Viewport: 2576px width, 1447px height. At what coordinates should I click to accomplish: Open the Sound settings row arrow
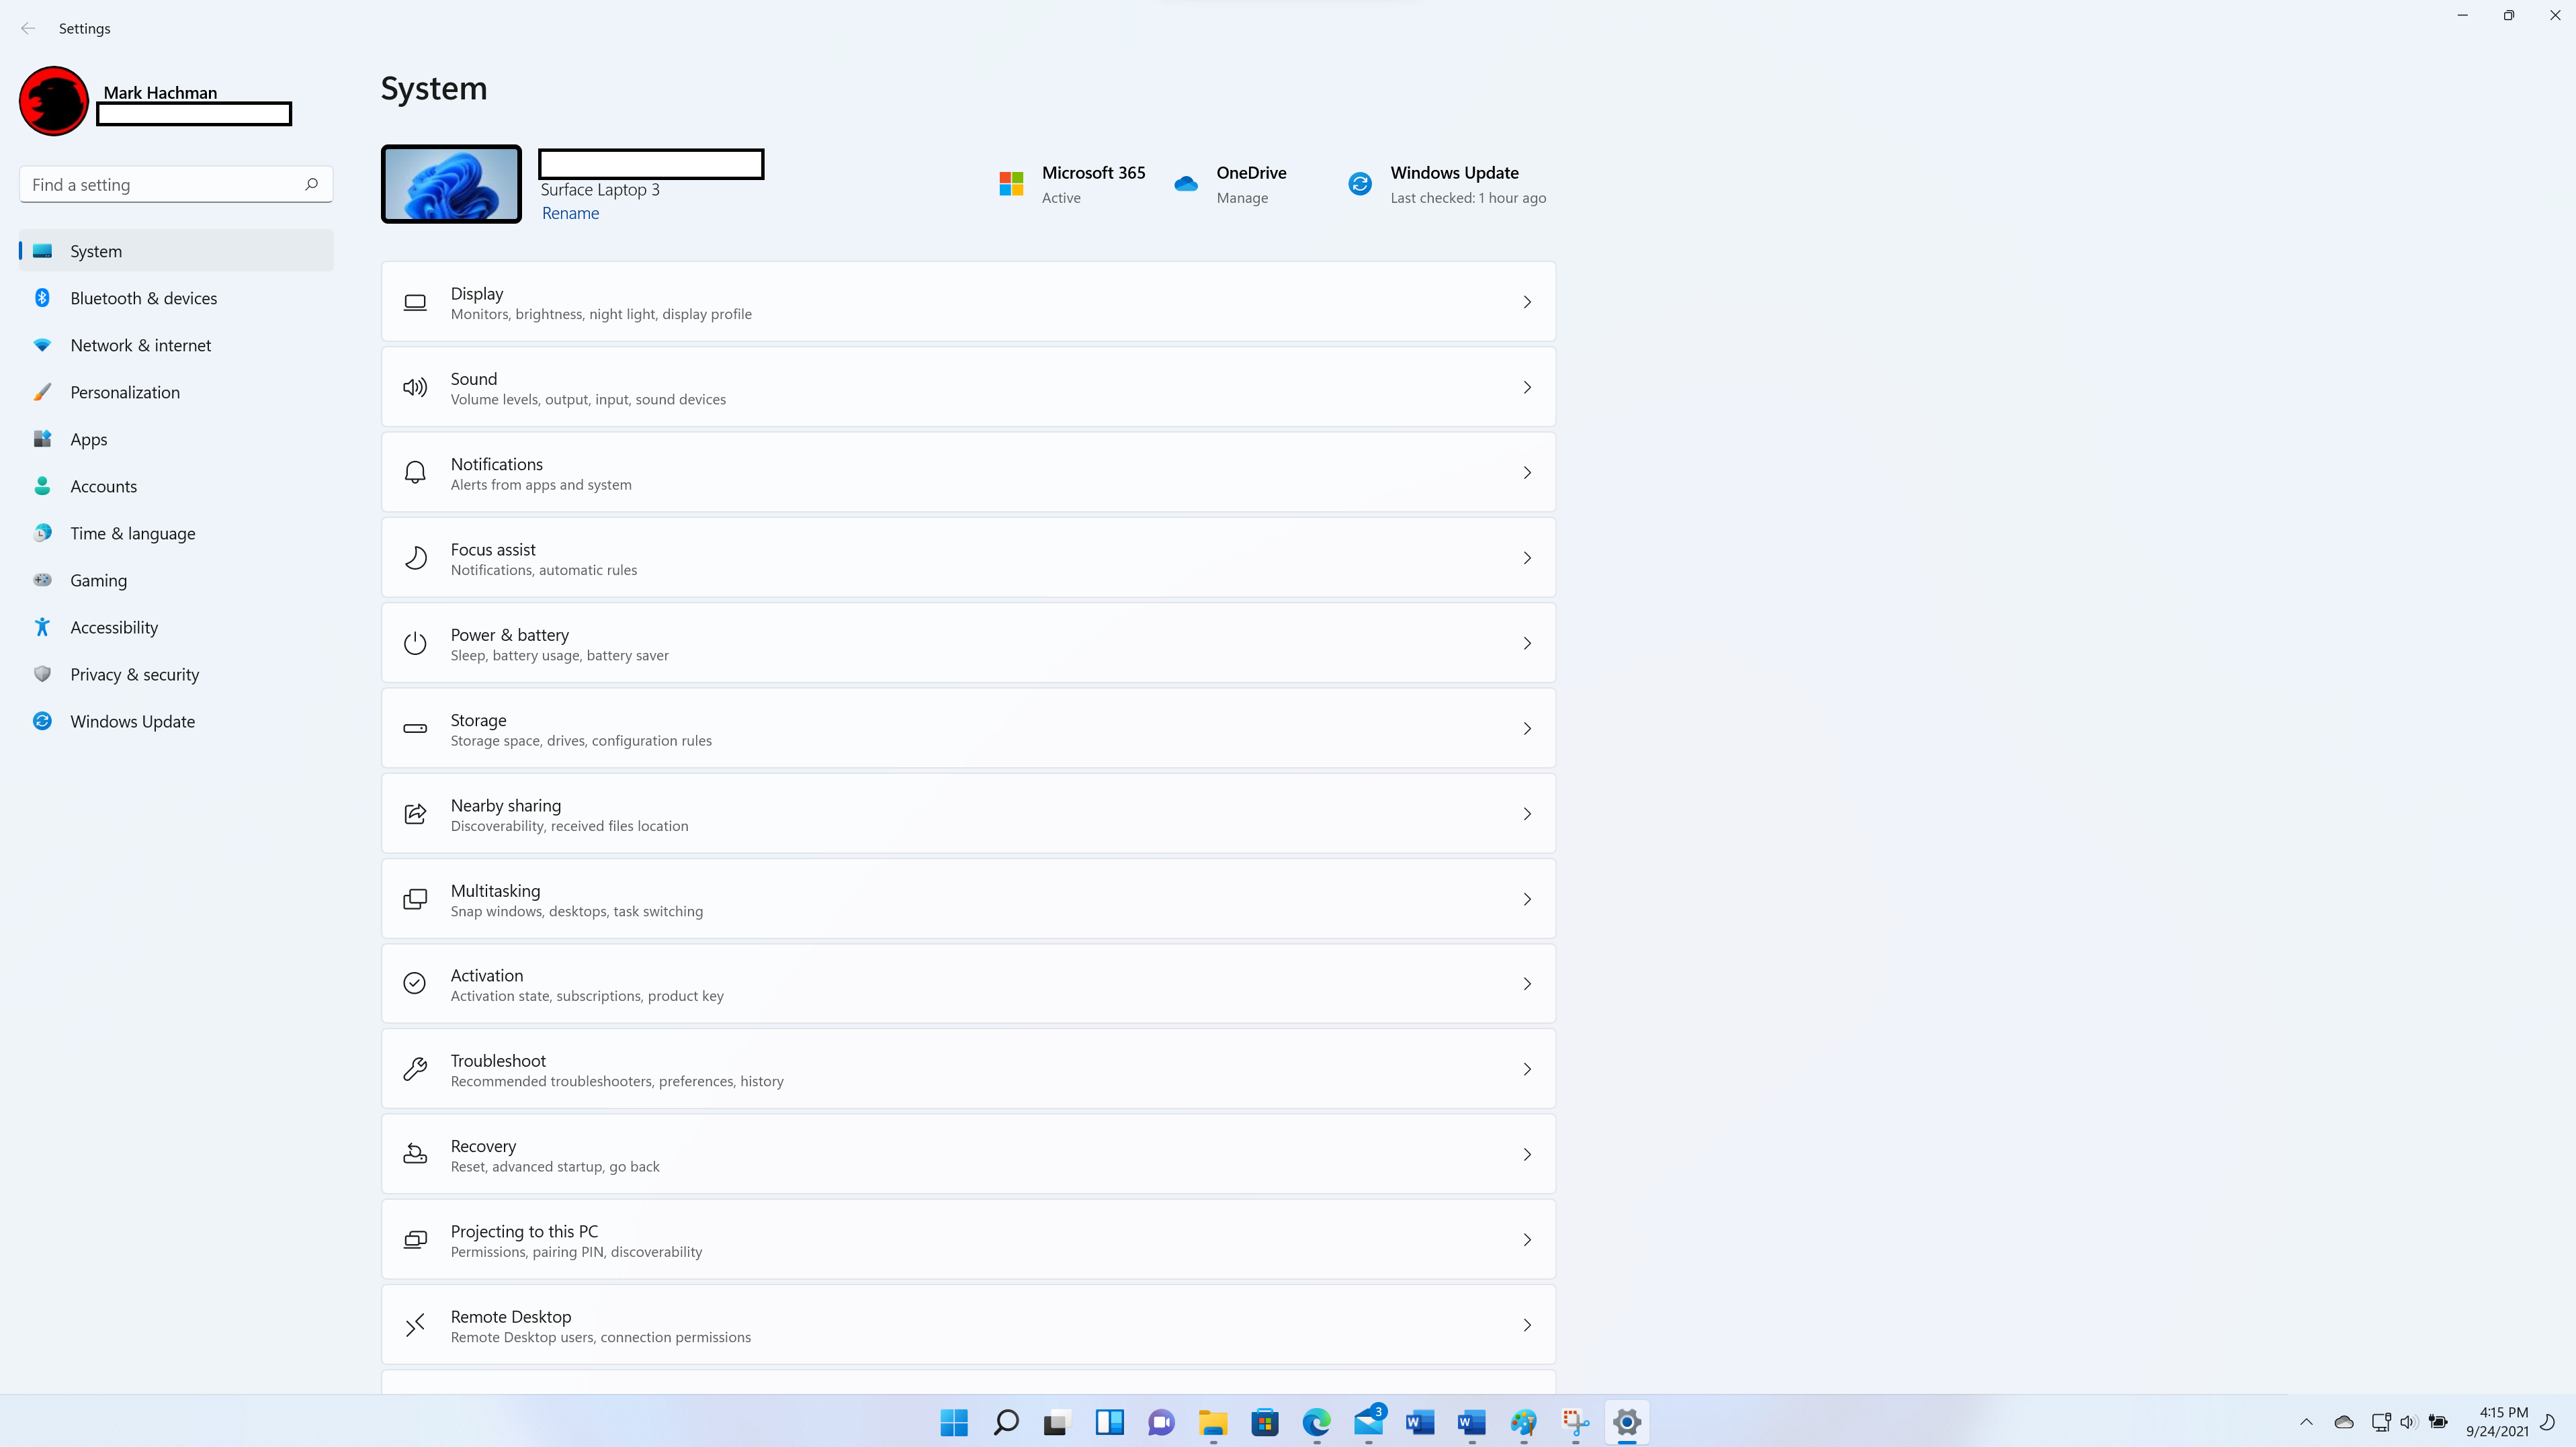[1526, 387]
